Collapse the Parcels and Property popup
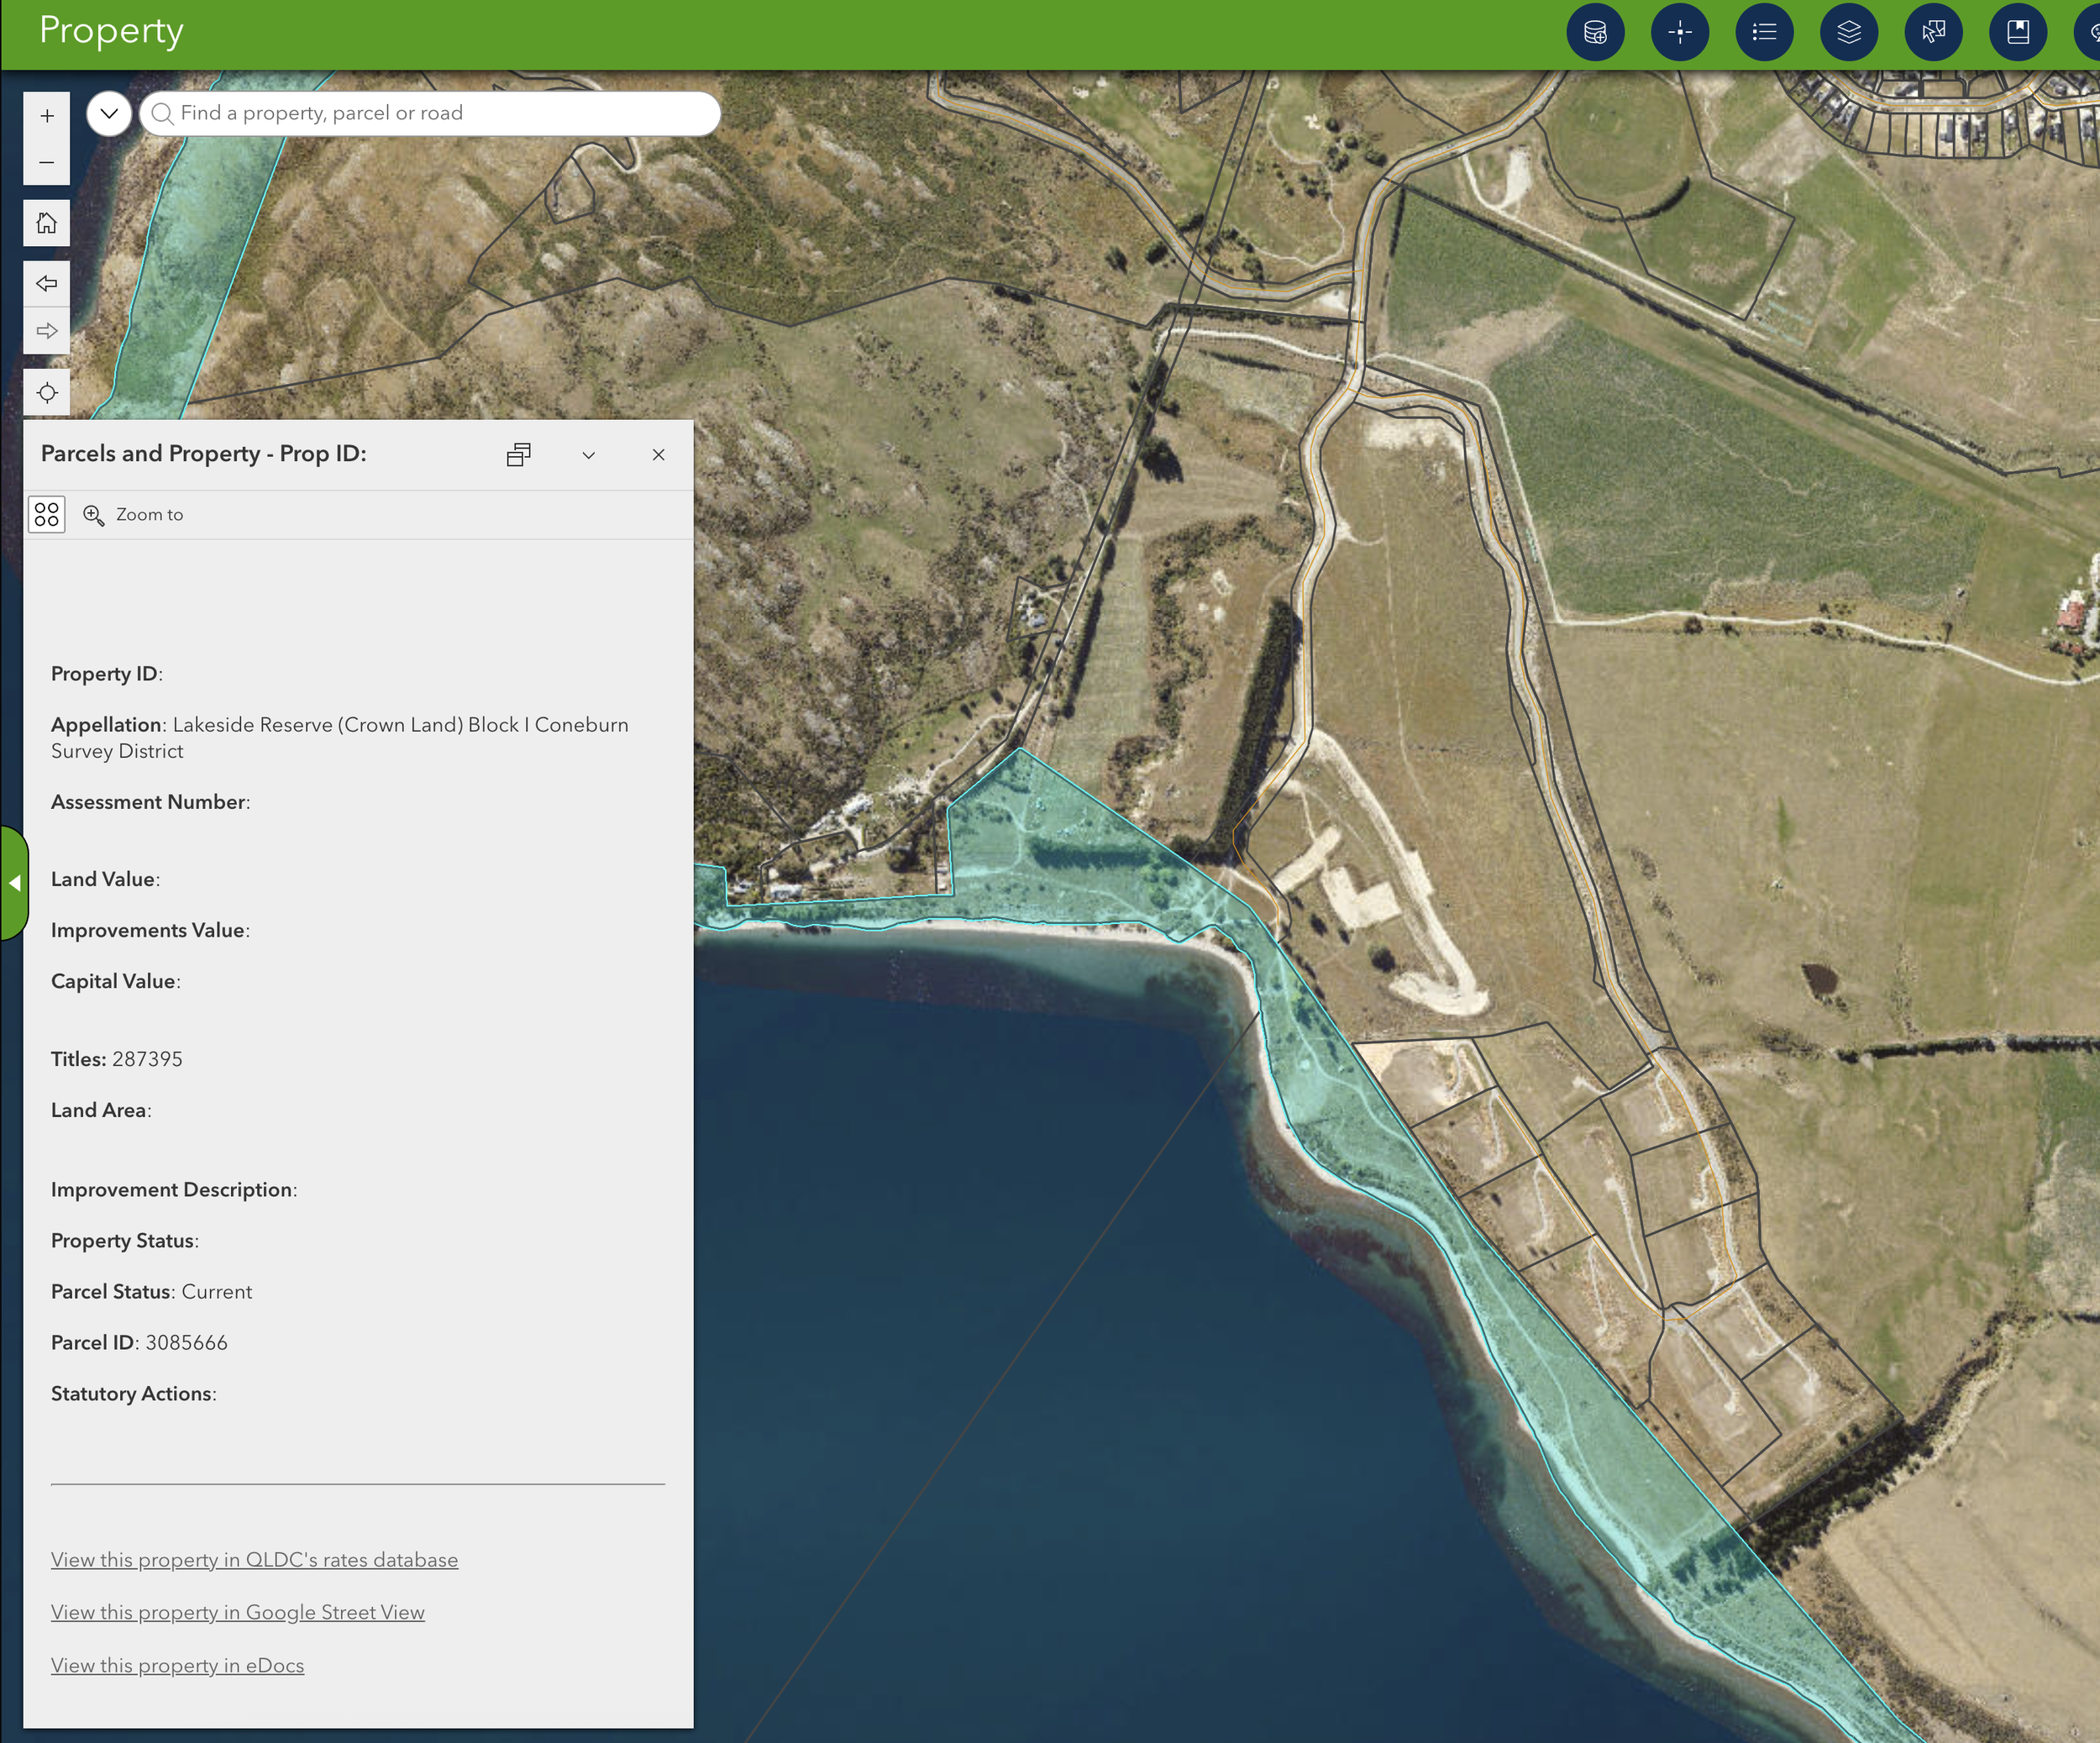This screenshot has width=2100, height=1743. pyautogui.click(x=589, y=455)
